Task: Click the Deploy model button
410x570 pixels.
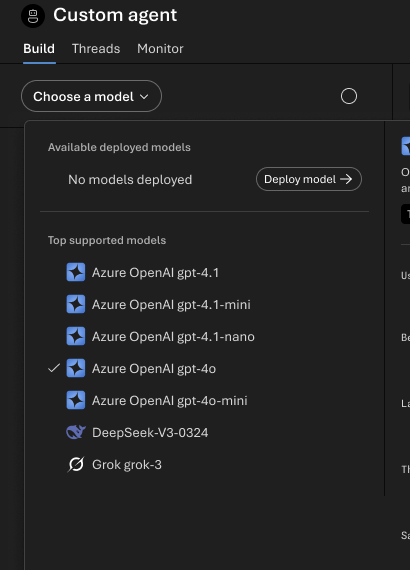Action: coord(309,179)
